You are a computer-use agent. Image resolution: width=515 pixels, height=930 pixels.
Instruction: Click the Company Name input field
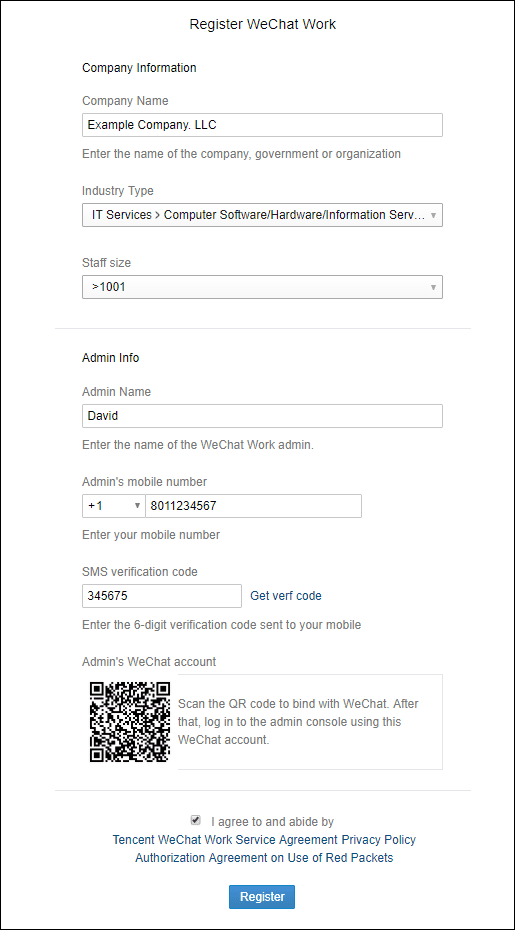(x=262, y=125)
